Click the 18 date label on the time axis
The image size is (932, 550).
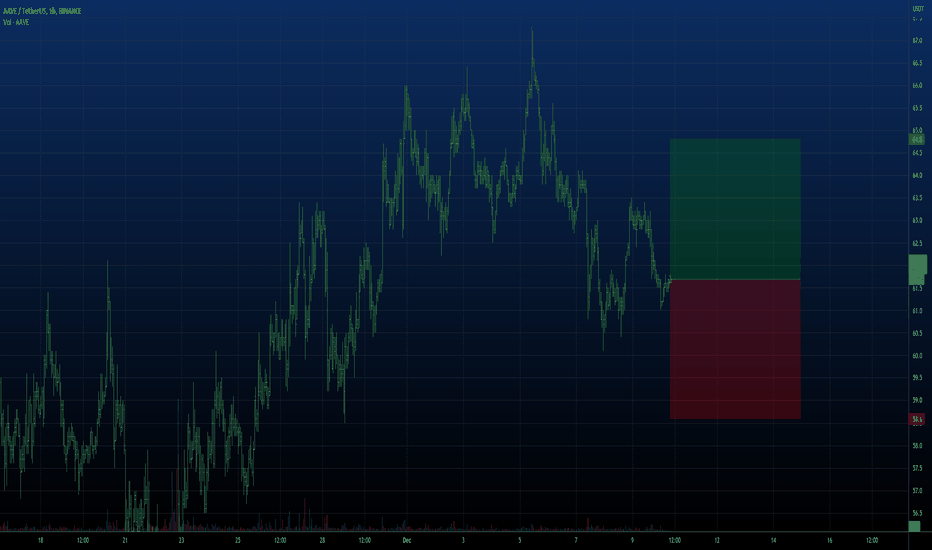click(40, 540)
